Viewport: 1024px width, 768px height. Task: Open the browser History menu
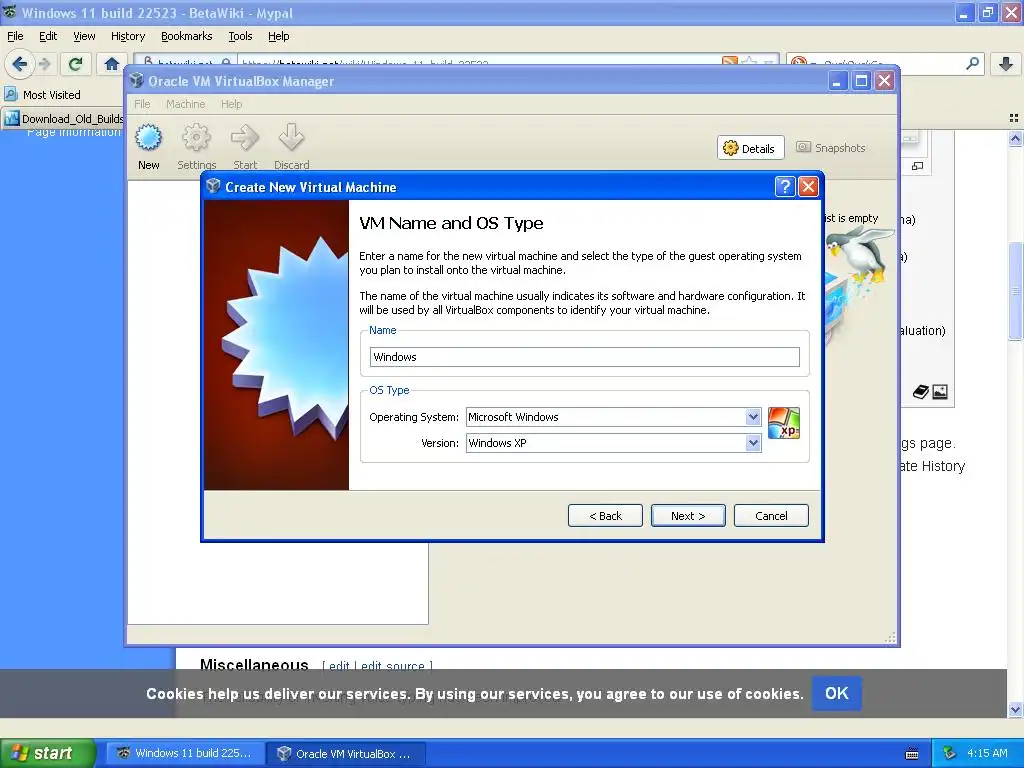(x=128, y=36)
